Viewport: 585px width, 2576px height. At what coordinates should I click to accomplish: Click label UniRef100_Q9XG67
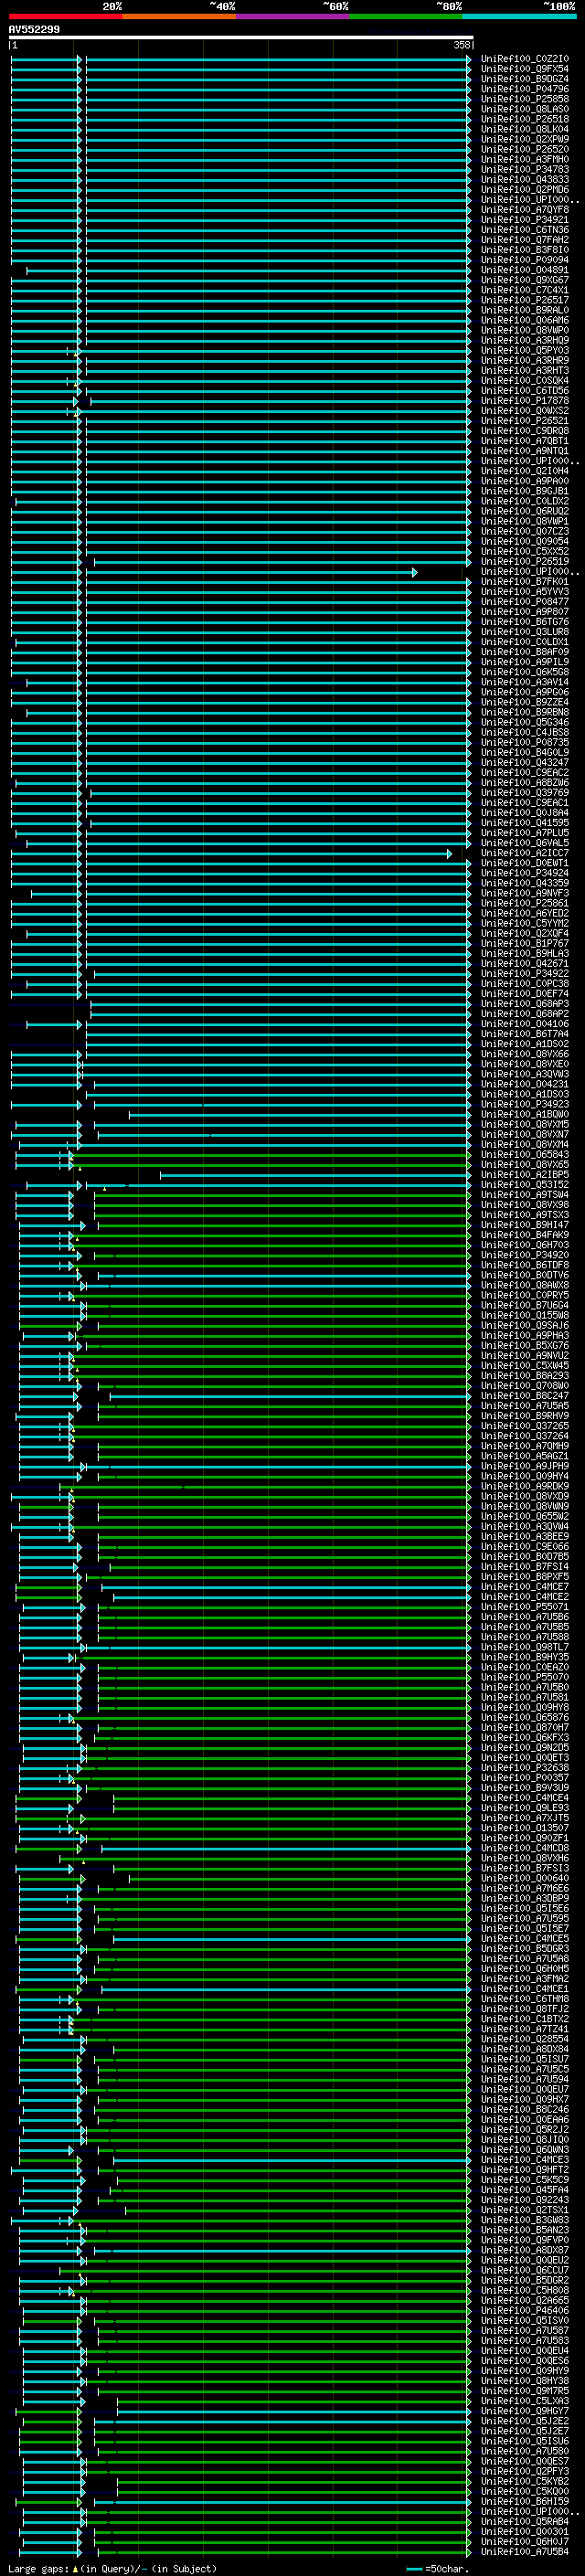click(525, 280)
